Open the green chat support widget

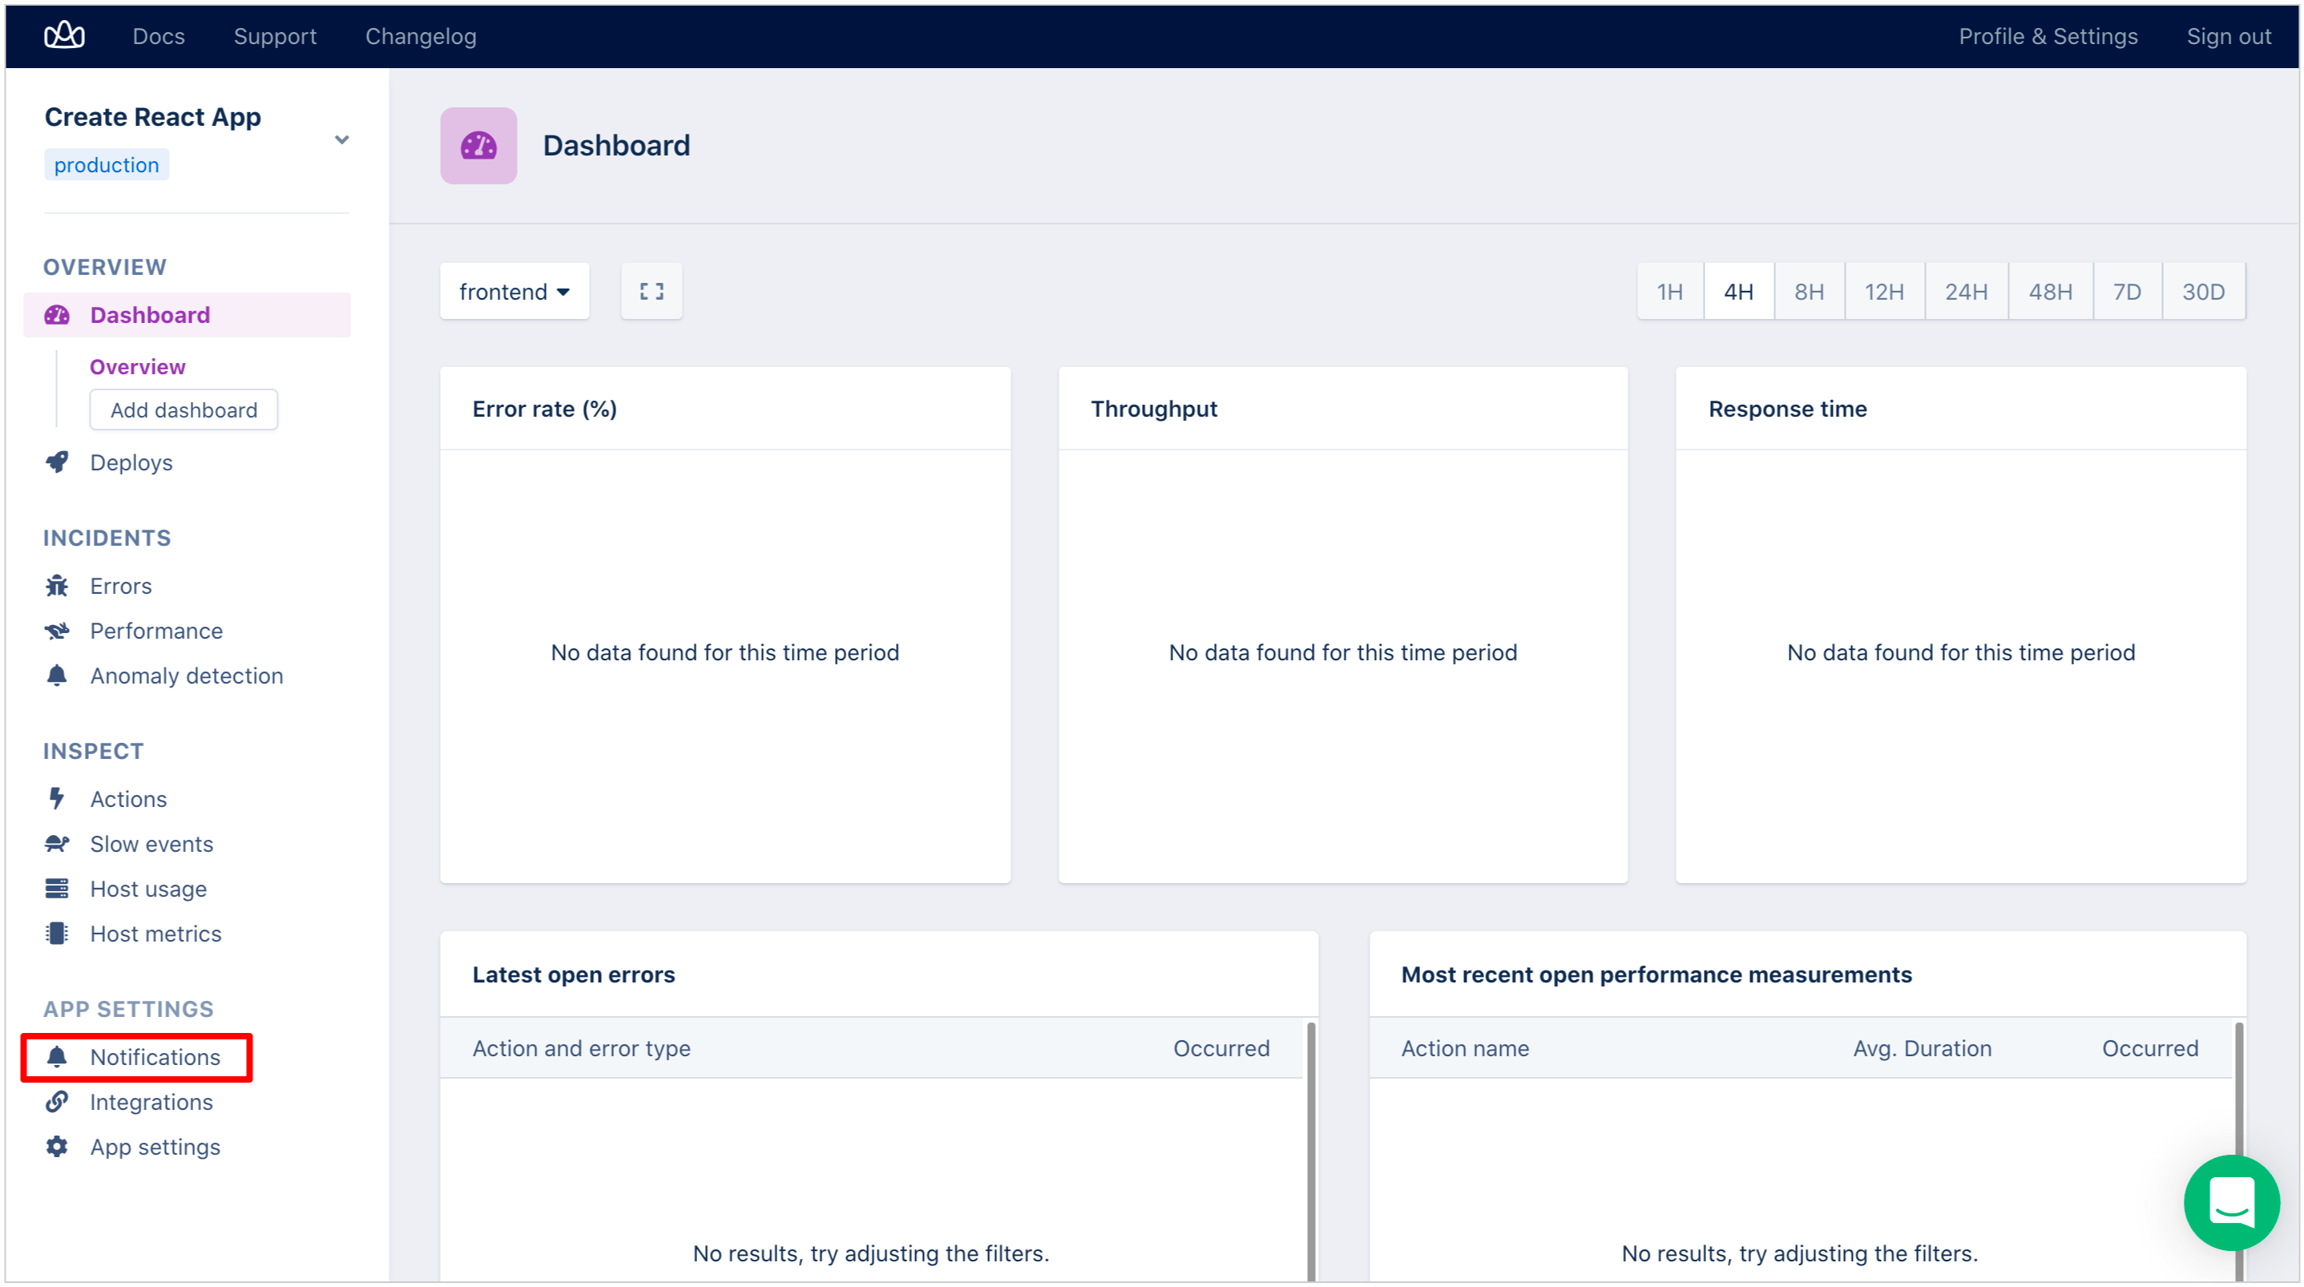[x=2232, y=1203]
